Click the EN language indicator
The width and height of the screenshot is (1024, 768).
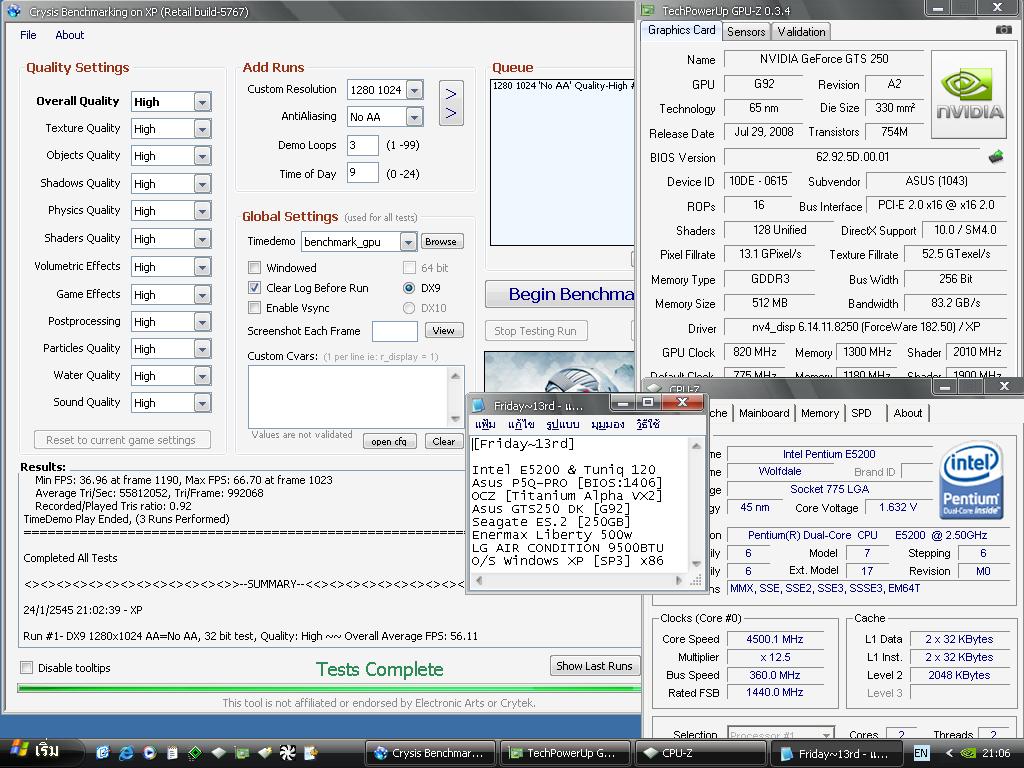[x=921, y=753]
